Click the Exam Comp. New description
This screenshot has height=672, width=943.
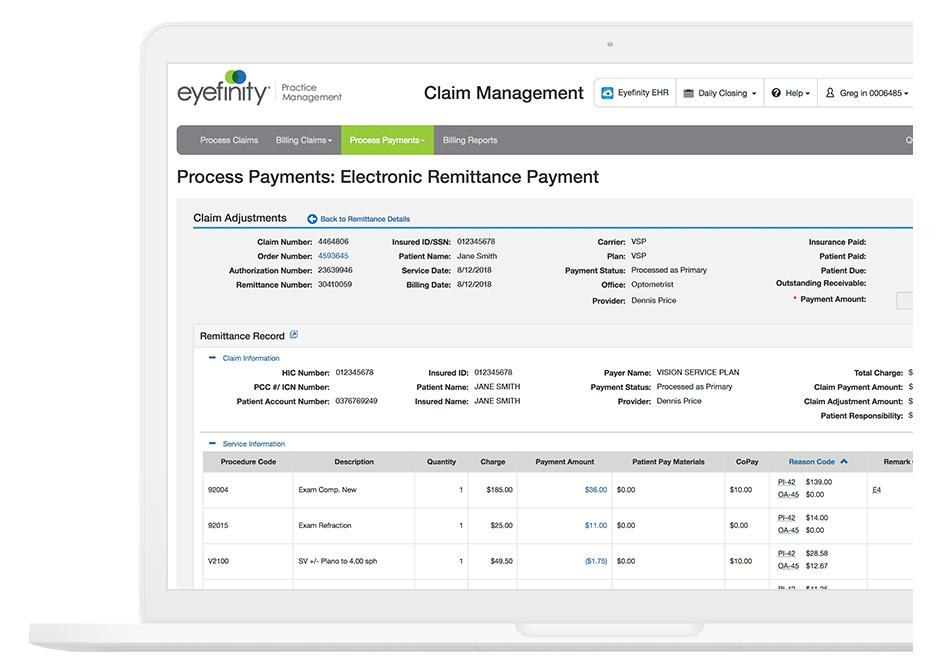327,490
